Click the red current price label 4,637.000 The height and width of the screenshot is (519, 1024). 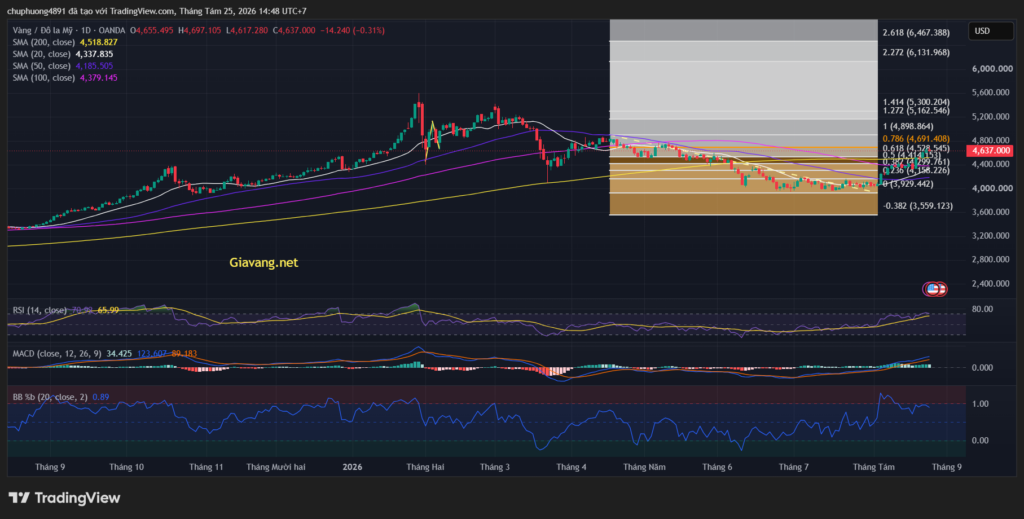[991, 150]
